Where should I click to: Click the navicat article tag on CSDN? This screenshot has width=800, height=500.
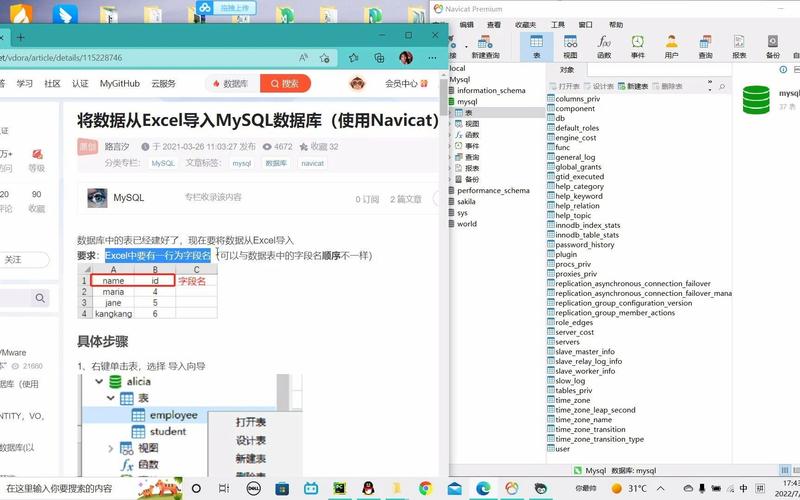312,163
